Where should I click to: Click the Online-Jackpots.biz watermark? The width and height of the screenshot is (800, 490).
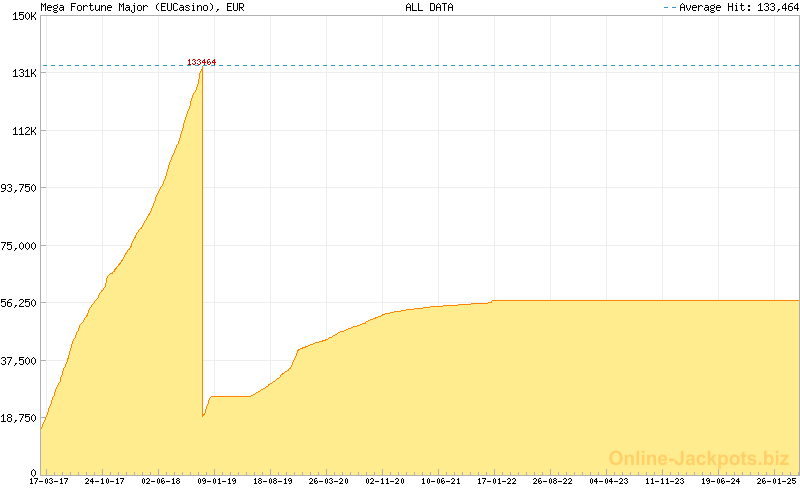(699, 458)
